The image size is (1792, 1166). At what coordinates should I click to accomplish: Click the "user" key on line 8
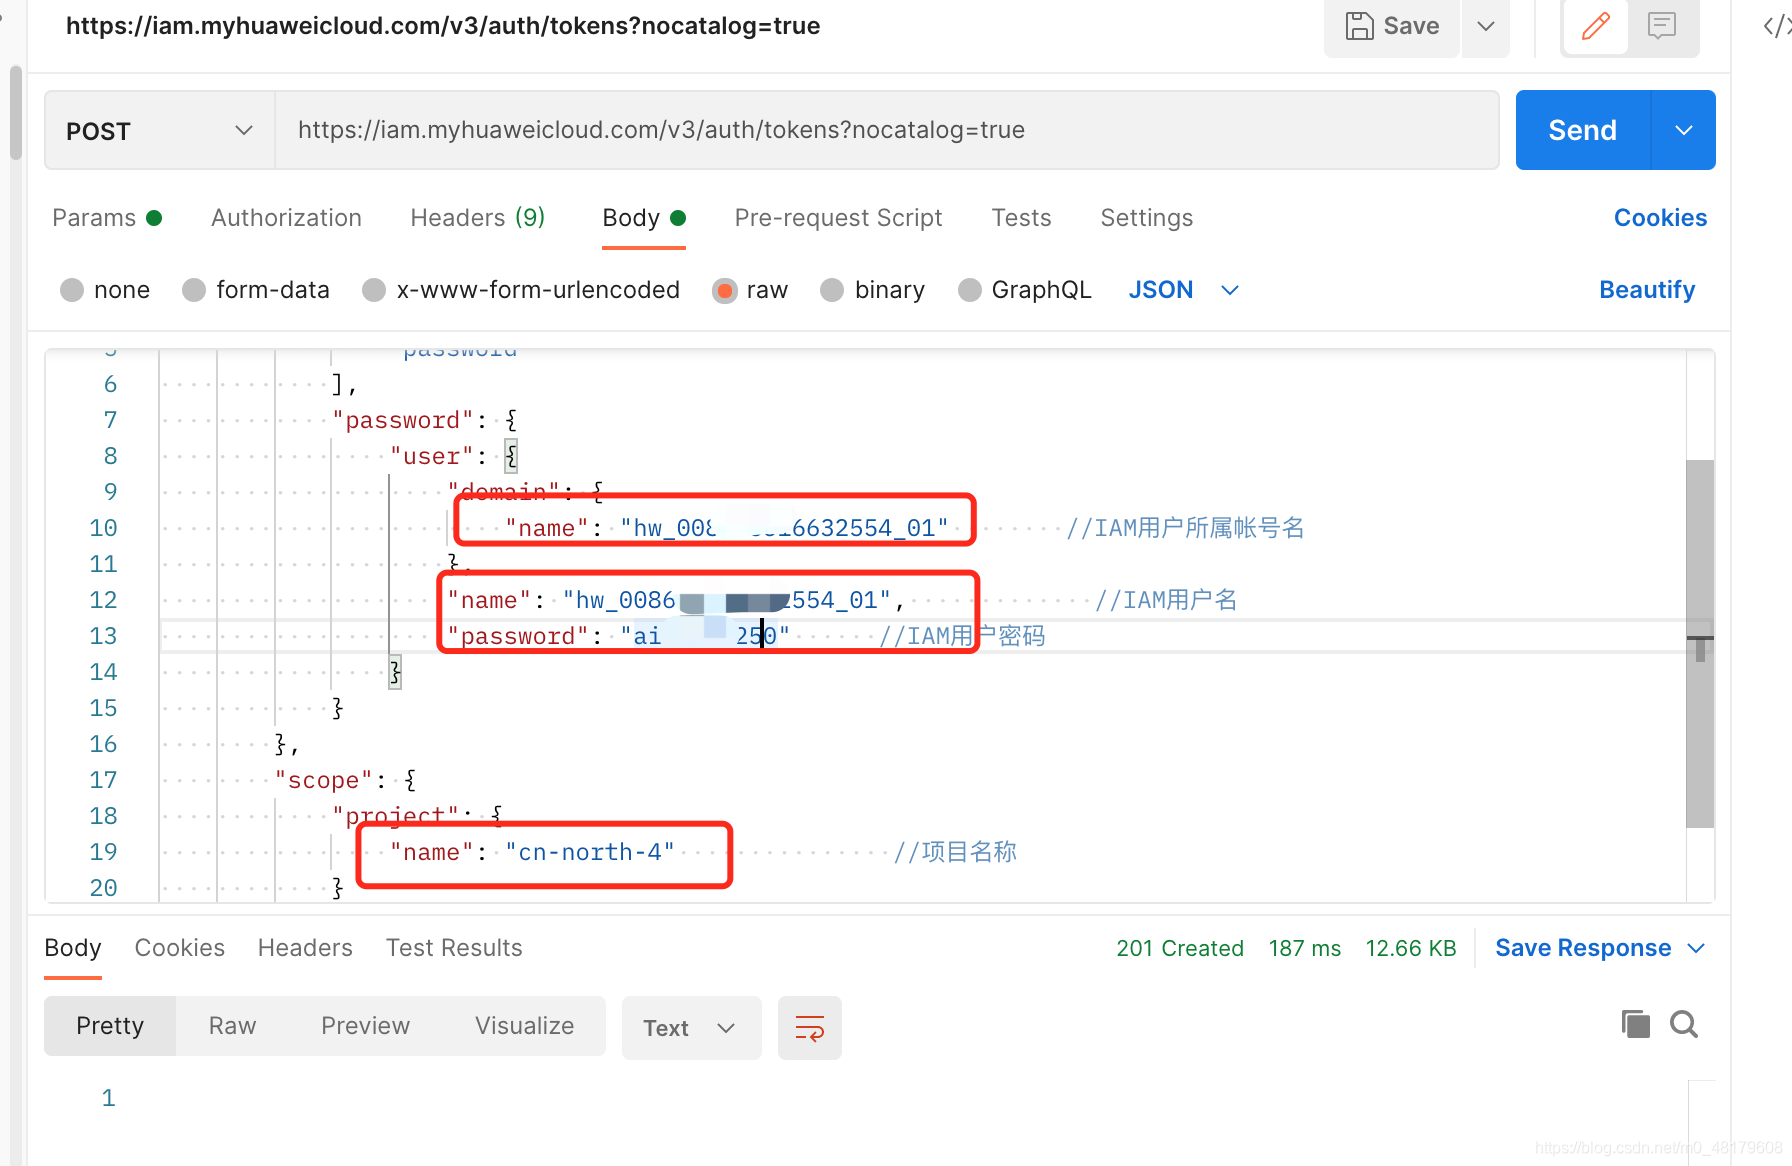[431, 456]
